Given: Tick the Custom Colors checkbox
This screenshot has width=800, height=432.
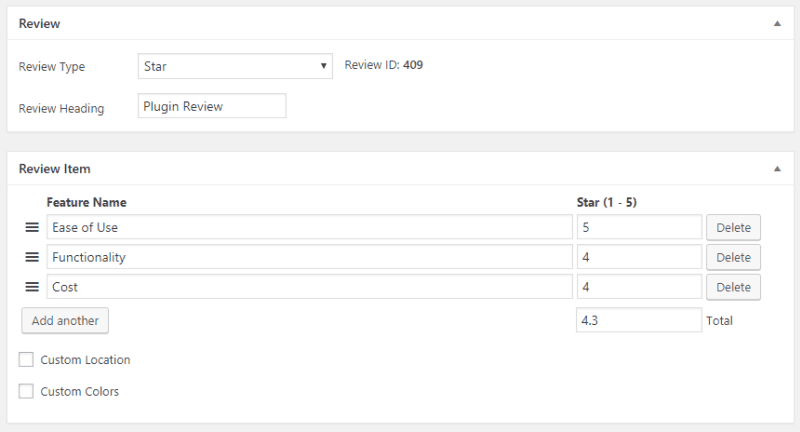Looking at the screenshot, I should pos(26,391).
